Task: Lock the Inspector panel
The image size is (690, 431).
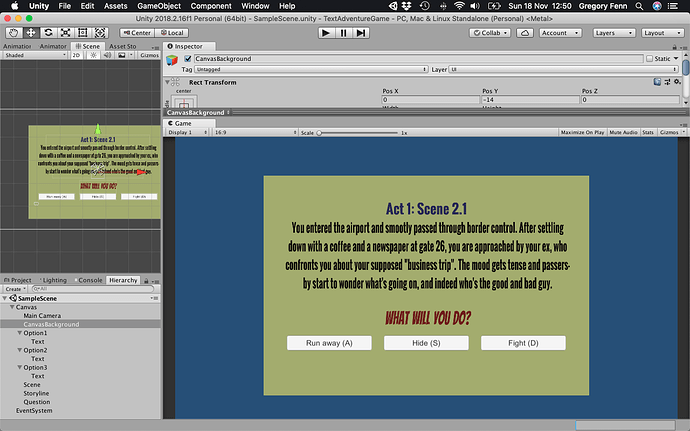Action: [674, 47]
